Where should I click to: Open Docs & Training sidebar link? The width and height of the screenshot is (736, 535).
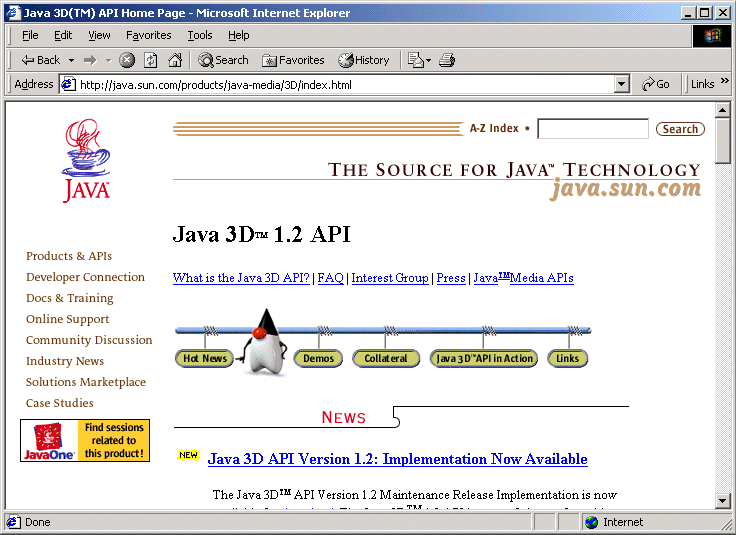point(69,298)
